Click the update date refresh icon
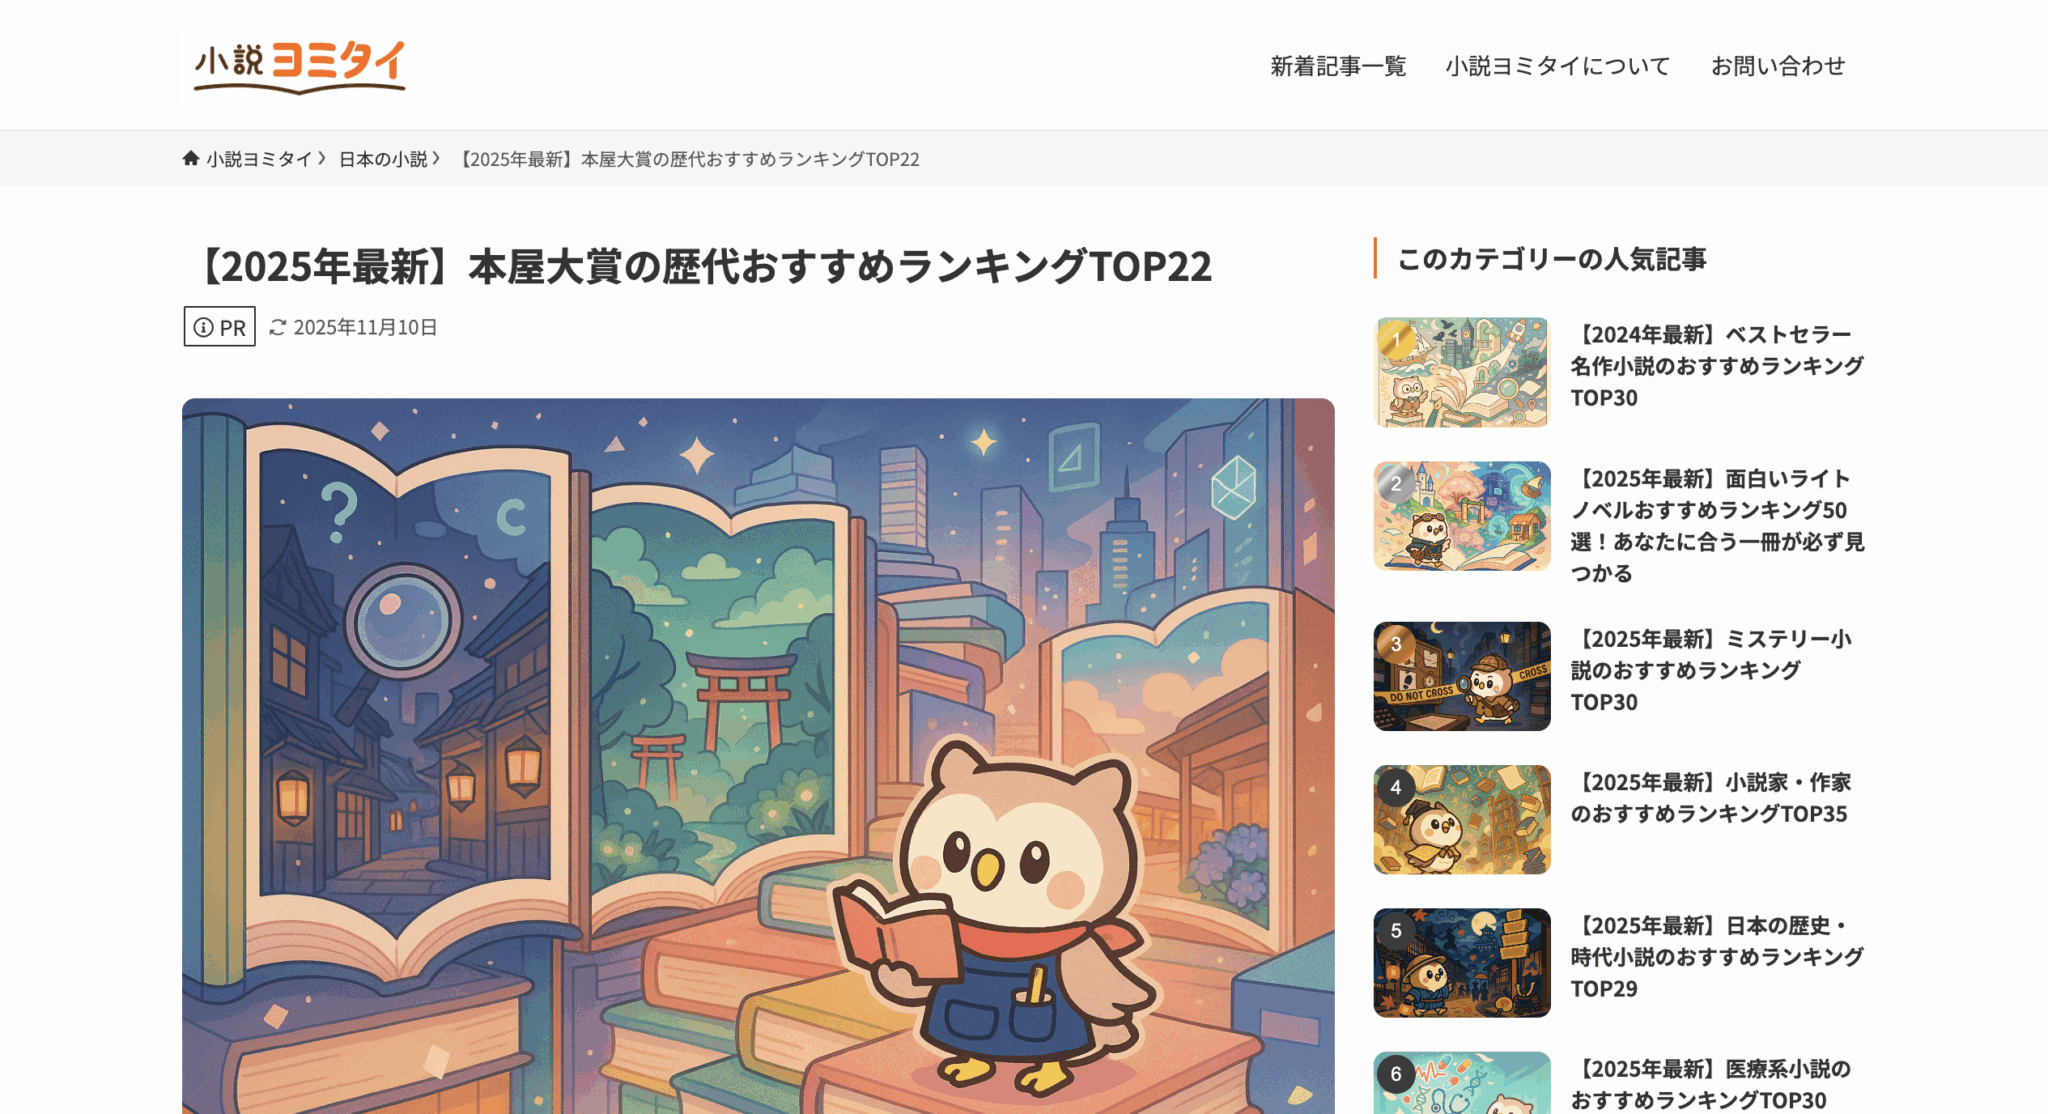Image resolution: width=2048 pixels, height=1114 pixels. (x=278, y=327)
